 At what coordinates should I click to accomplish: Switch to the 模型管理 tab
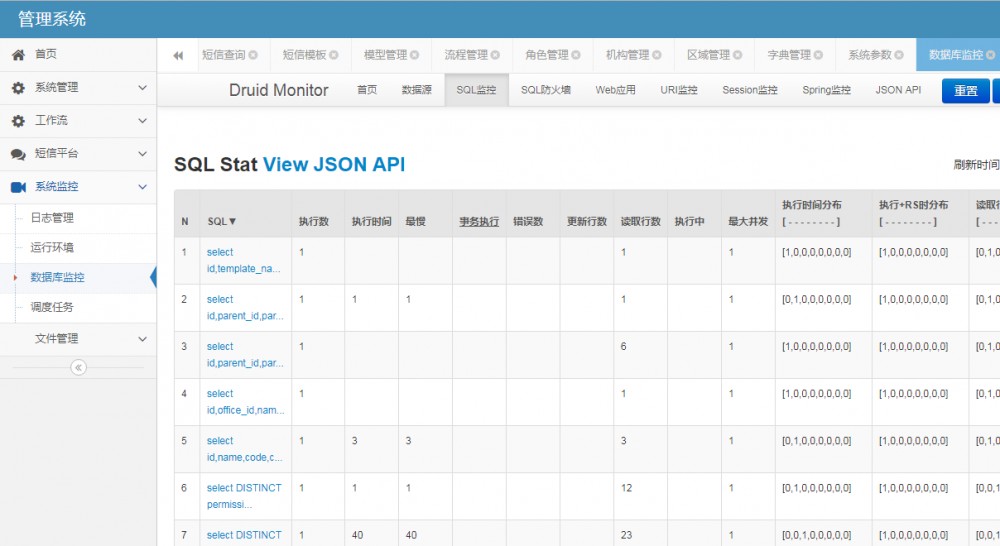tap(385, 55)
